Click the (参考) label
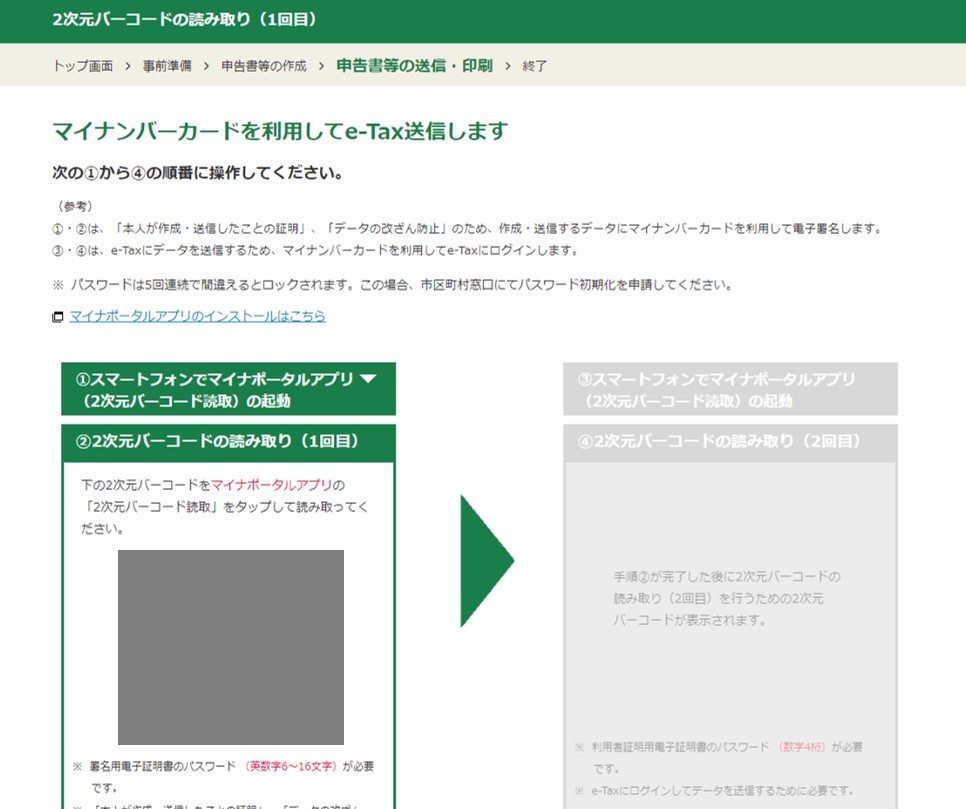The height and width of the screenshot is (809, 966). tap(75, 206)
